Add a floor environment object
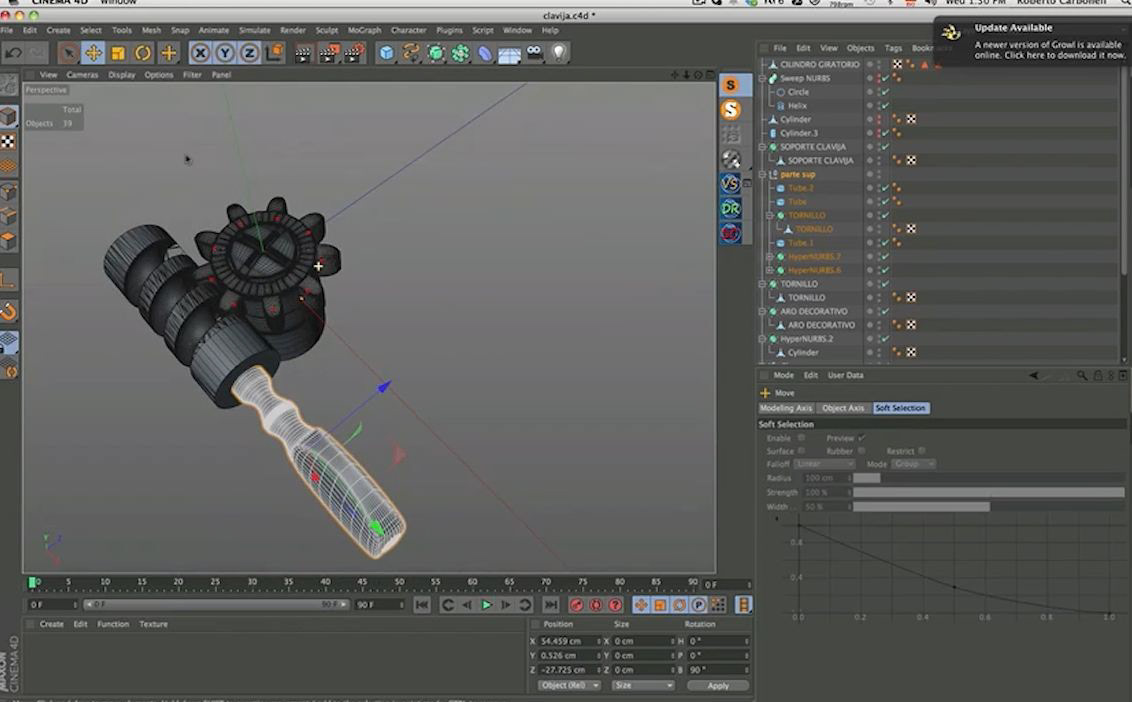 [x=510, y=54]
